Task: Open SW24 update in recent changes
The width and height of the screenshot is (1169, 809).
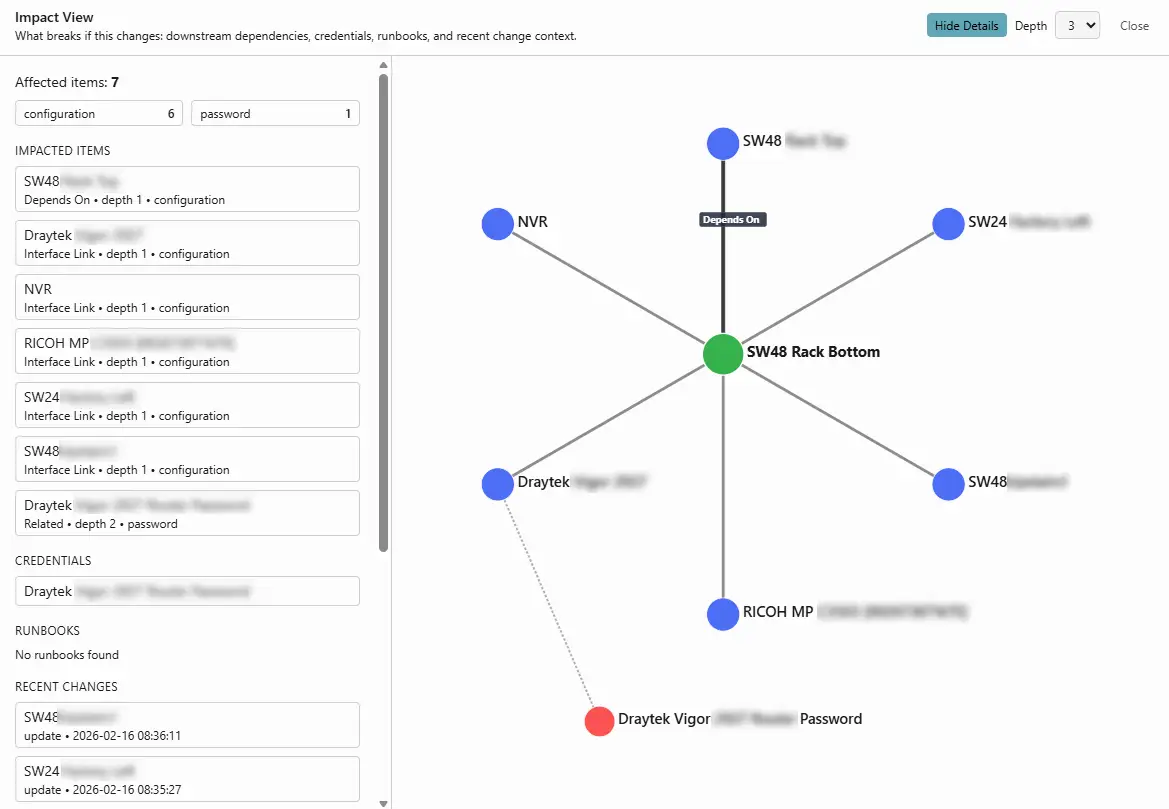Action: [x=187, y=779]
